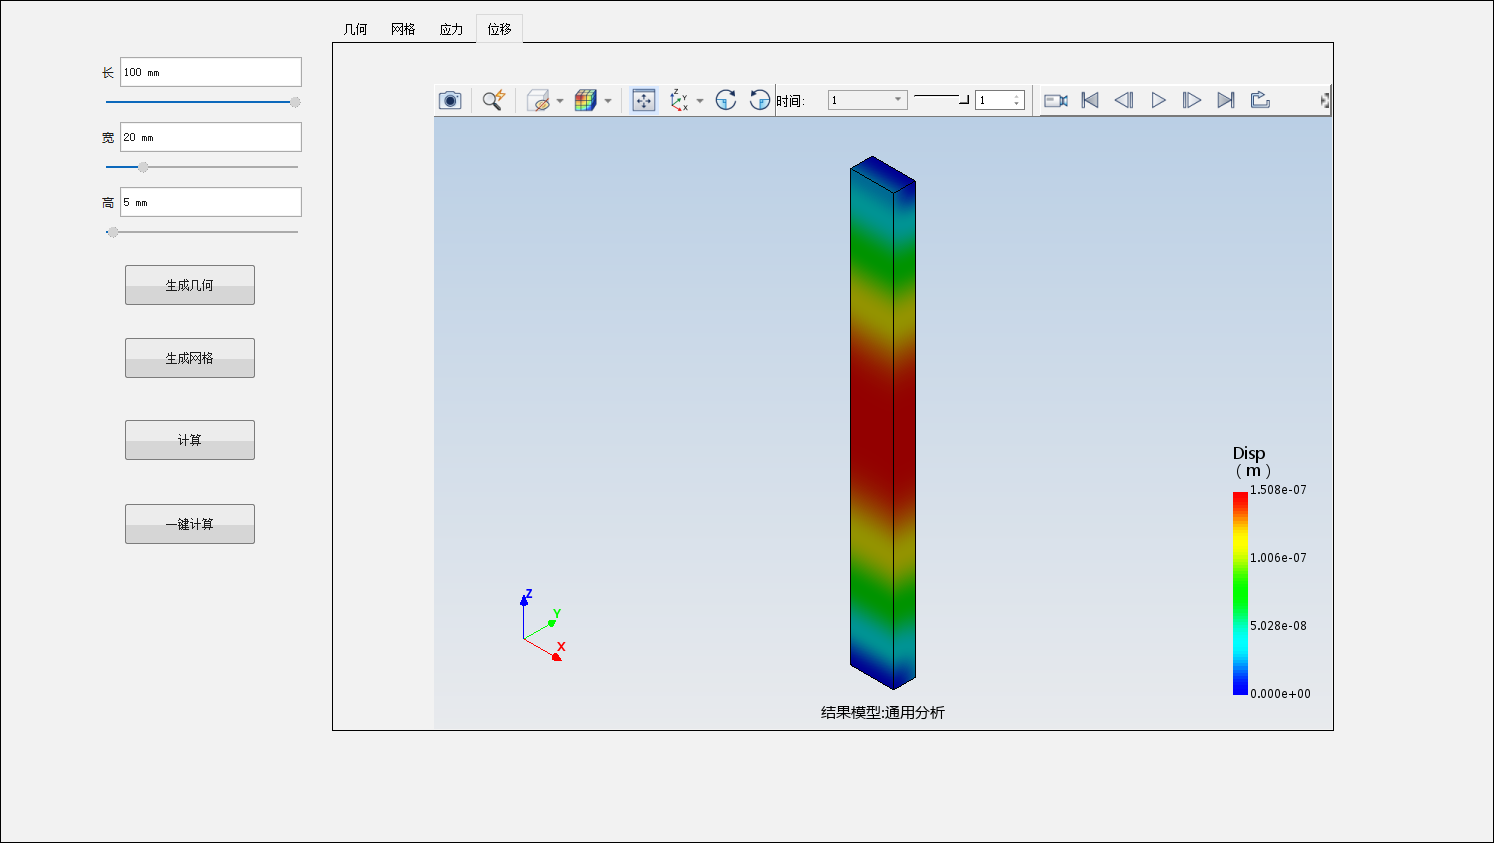Play the result animation

1158,100
